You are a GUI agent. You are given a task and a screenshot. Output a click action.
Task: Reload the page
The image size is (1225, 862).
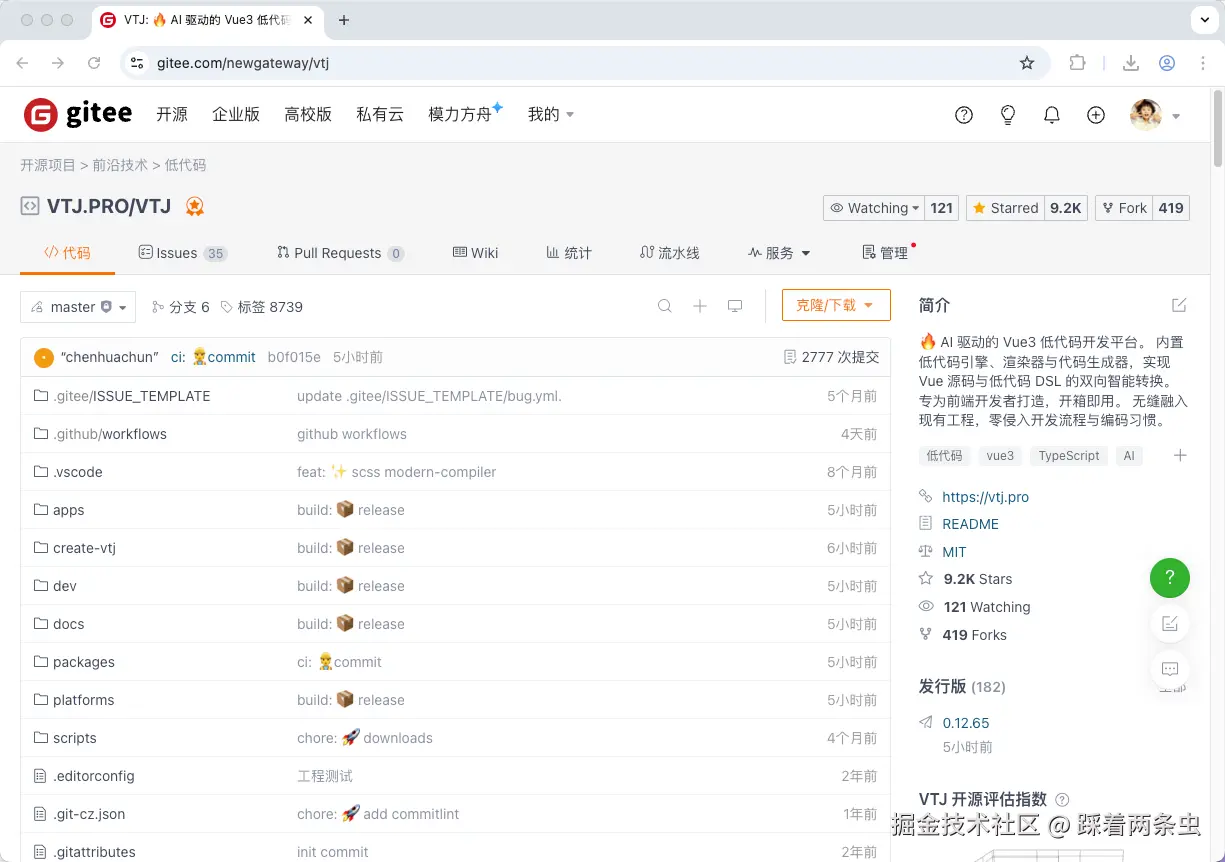(x=94, y=63)
